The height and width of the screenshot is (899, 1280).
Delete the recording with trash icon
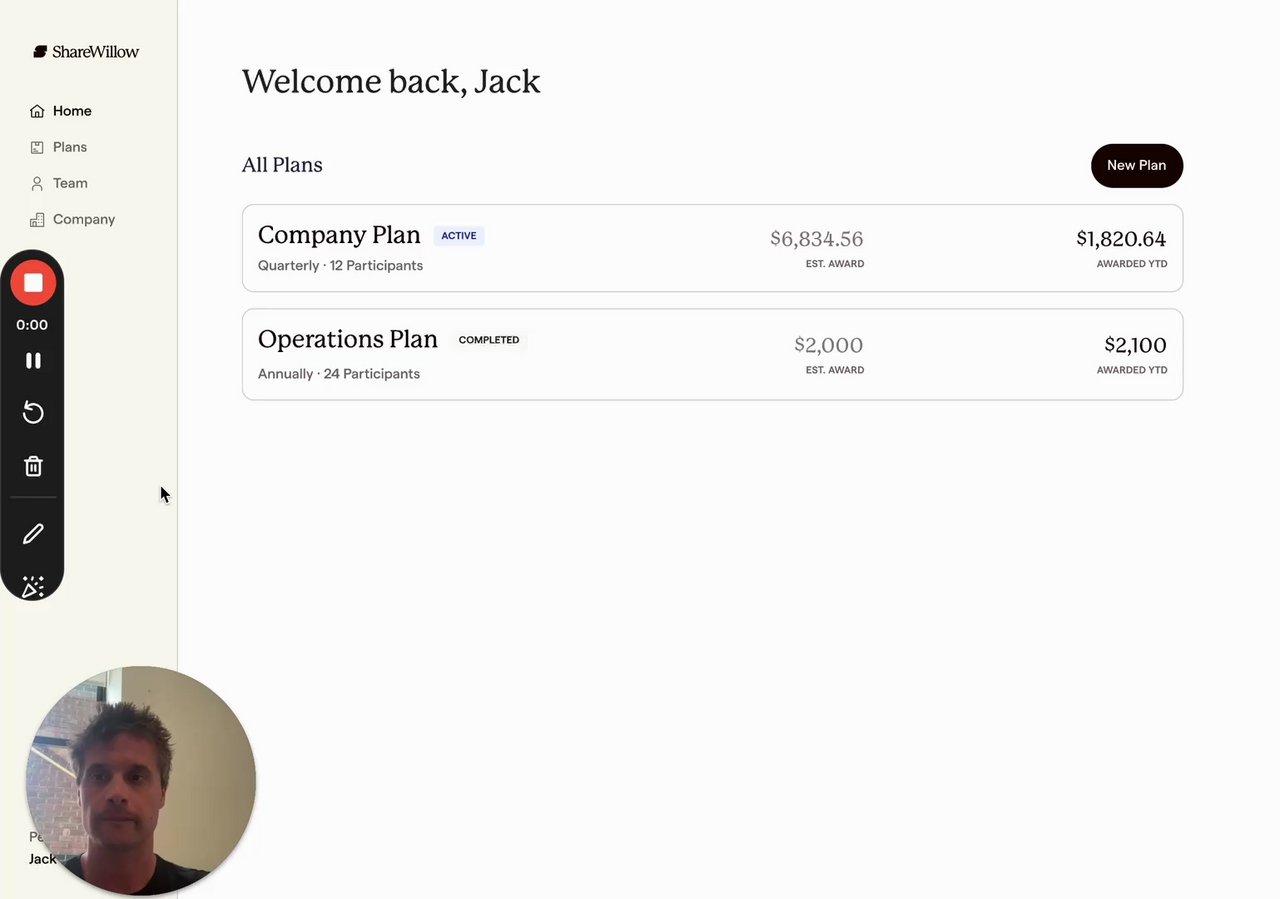point(33,466)
